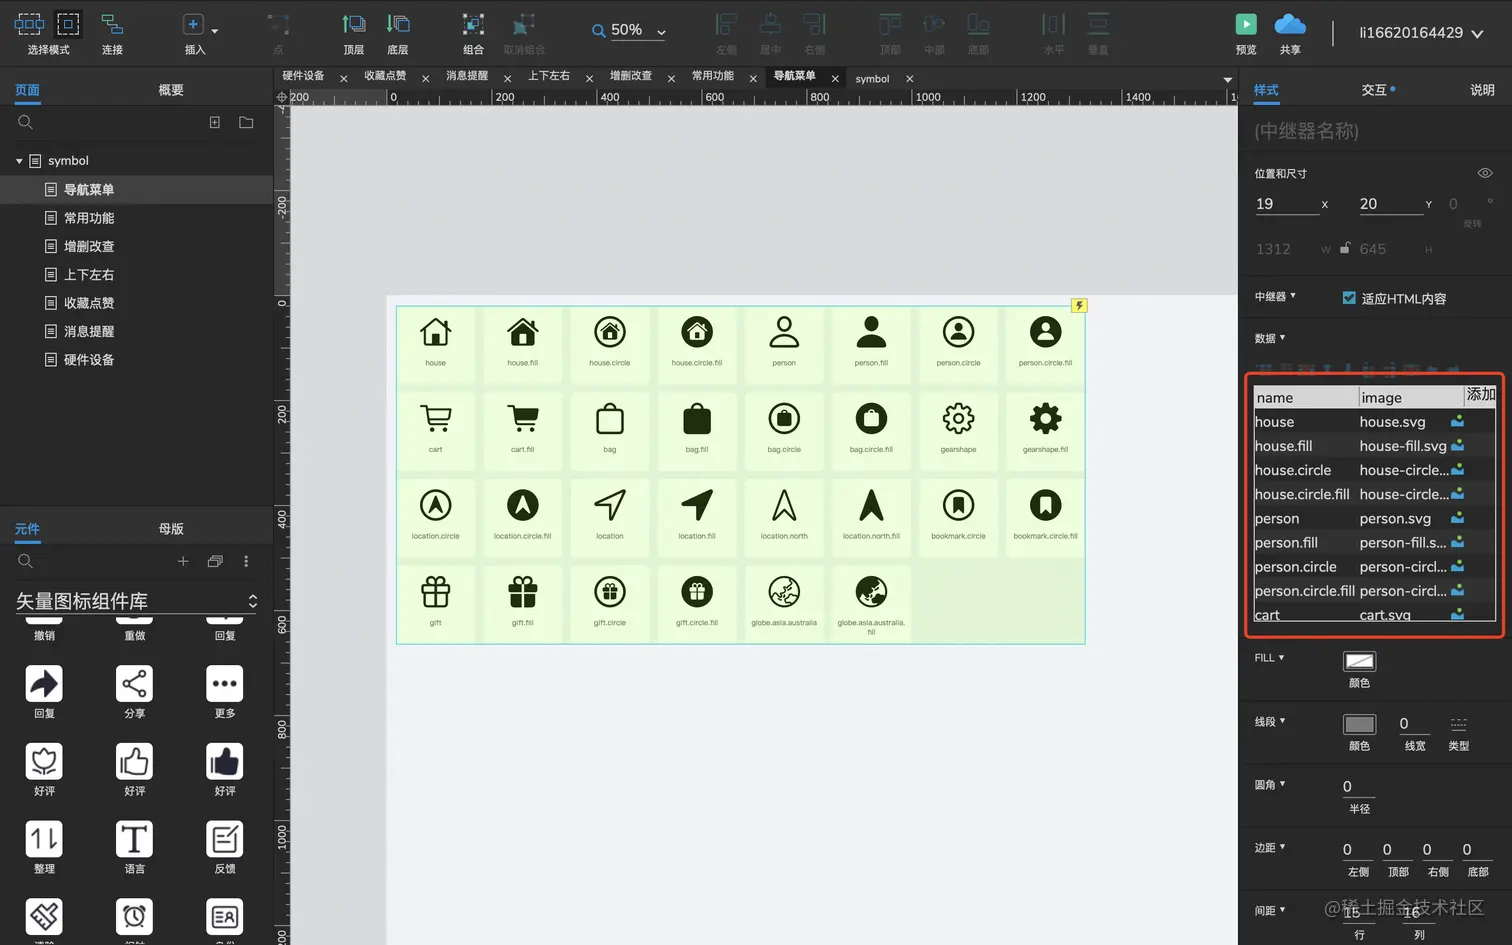Switch to the 说明 notes tab

(x=1482, y=90)
